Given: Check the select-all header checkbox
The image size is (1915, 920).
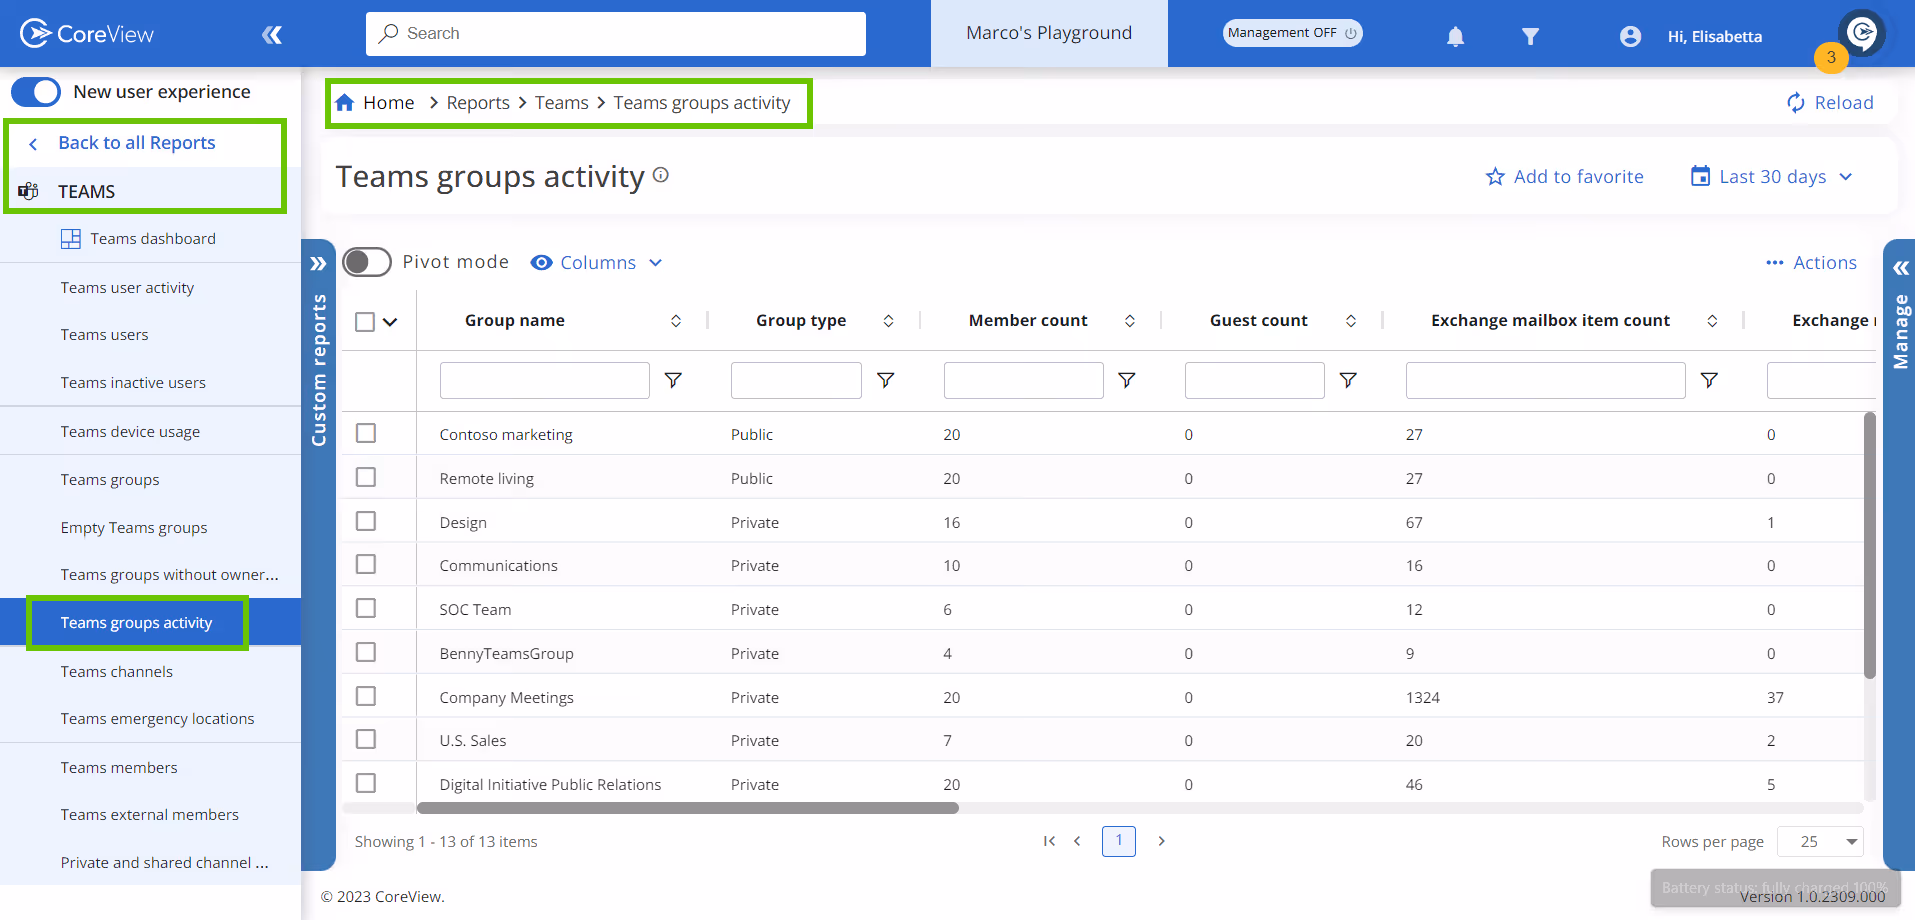Looking at the screenshot, I should tap(365, 322).
